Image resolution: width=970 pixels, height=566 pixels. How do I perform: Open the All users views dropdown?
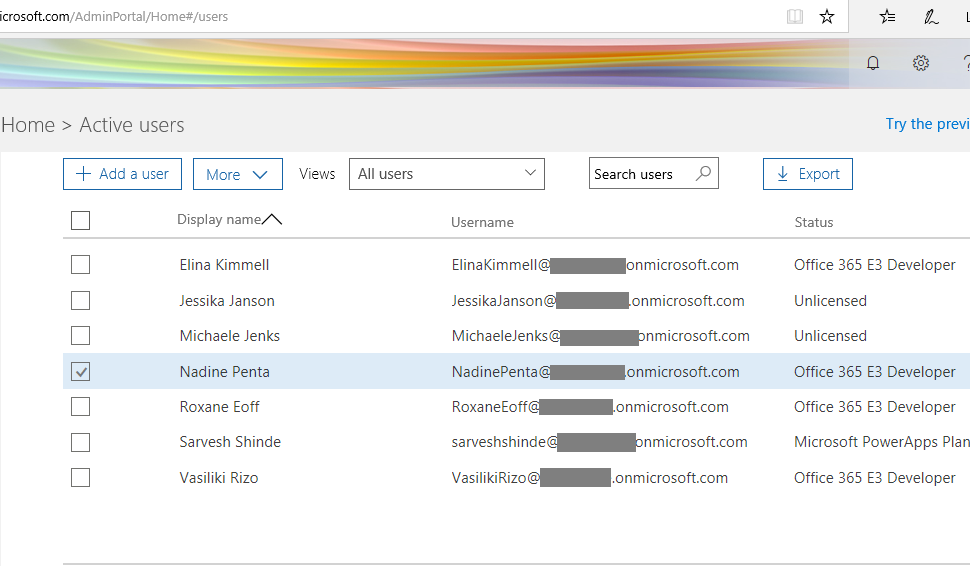coord(447,174)
